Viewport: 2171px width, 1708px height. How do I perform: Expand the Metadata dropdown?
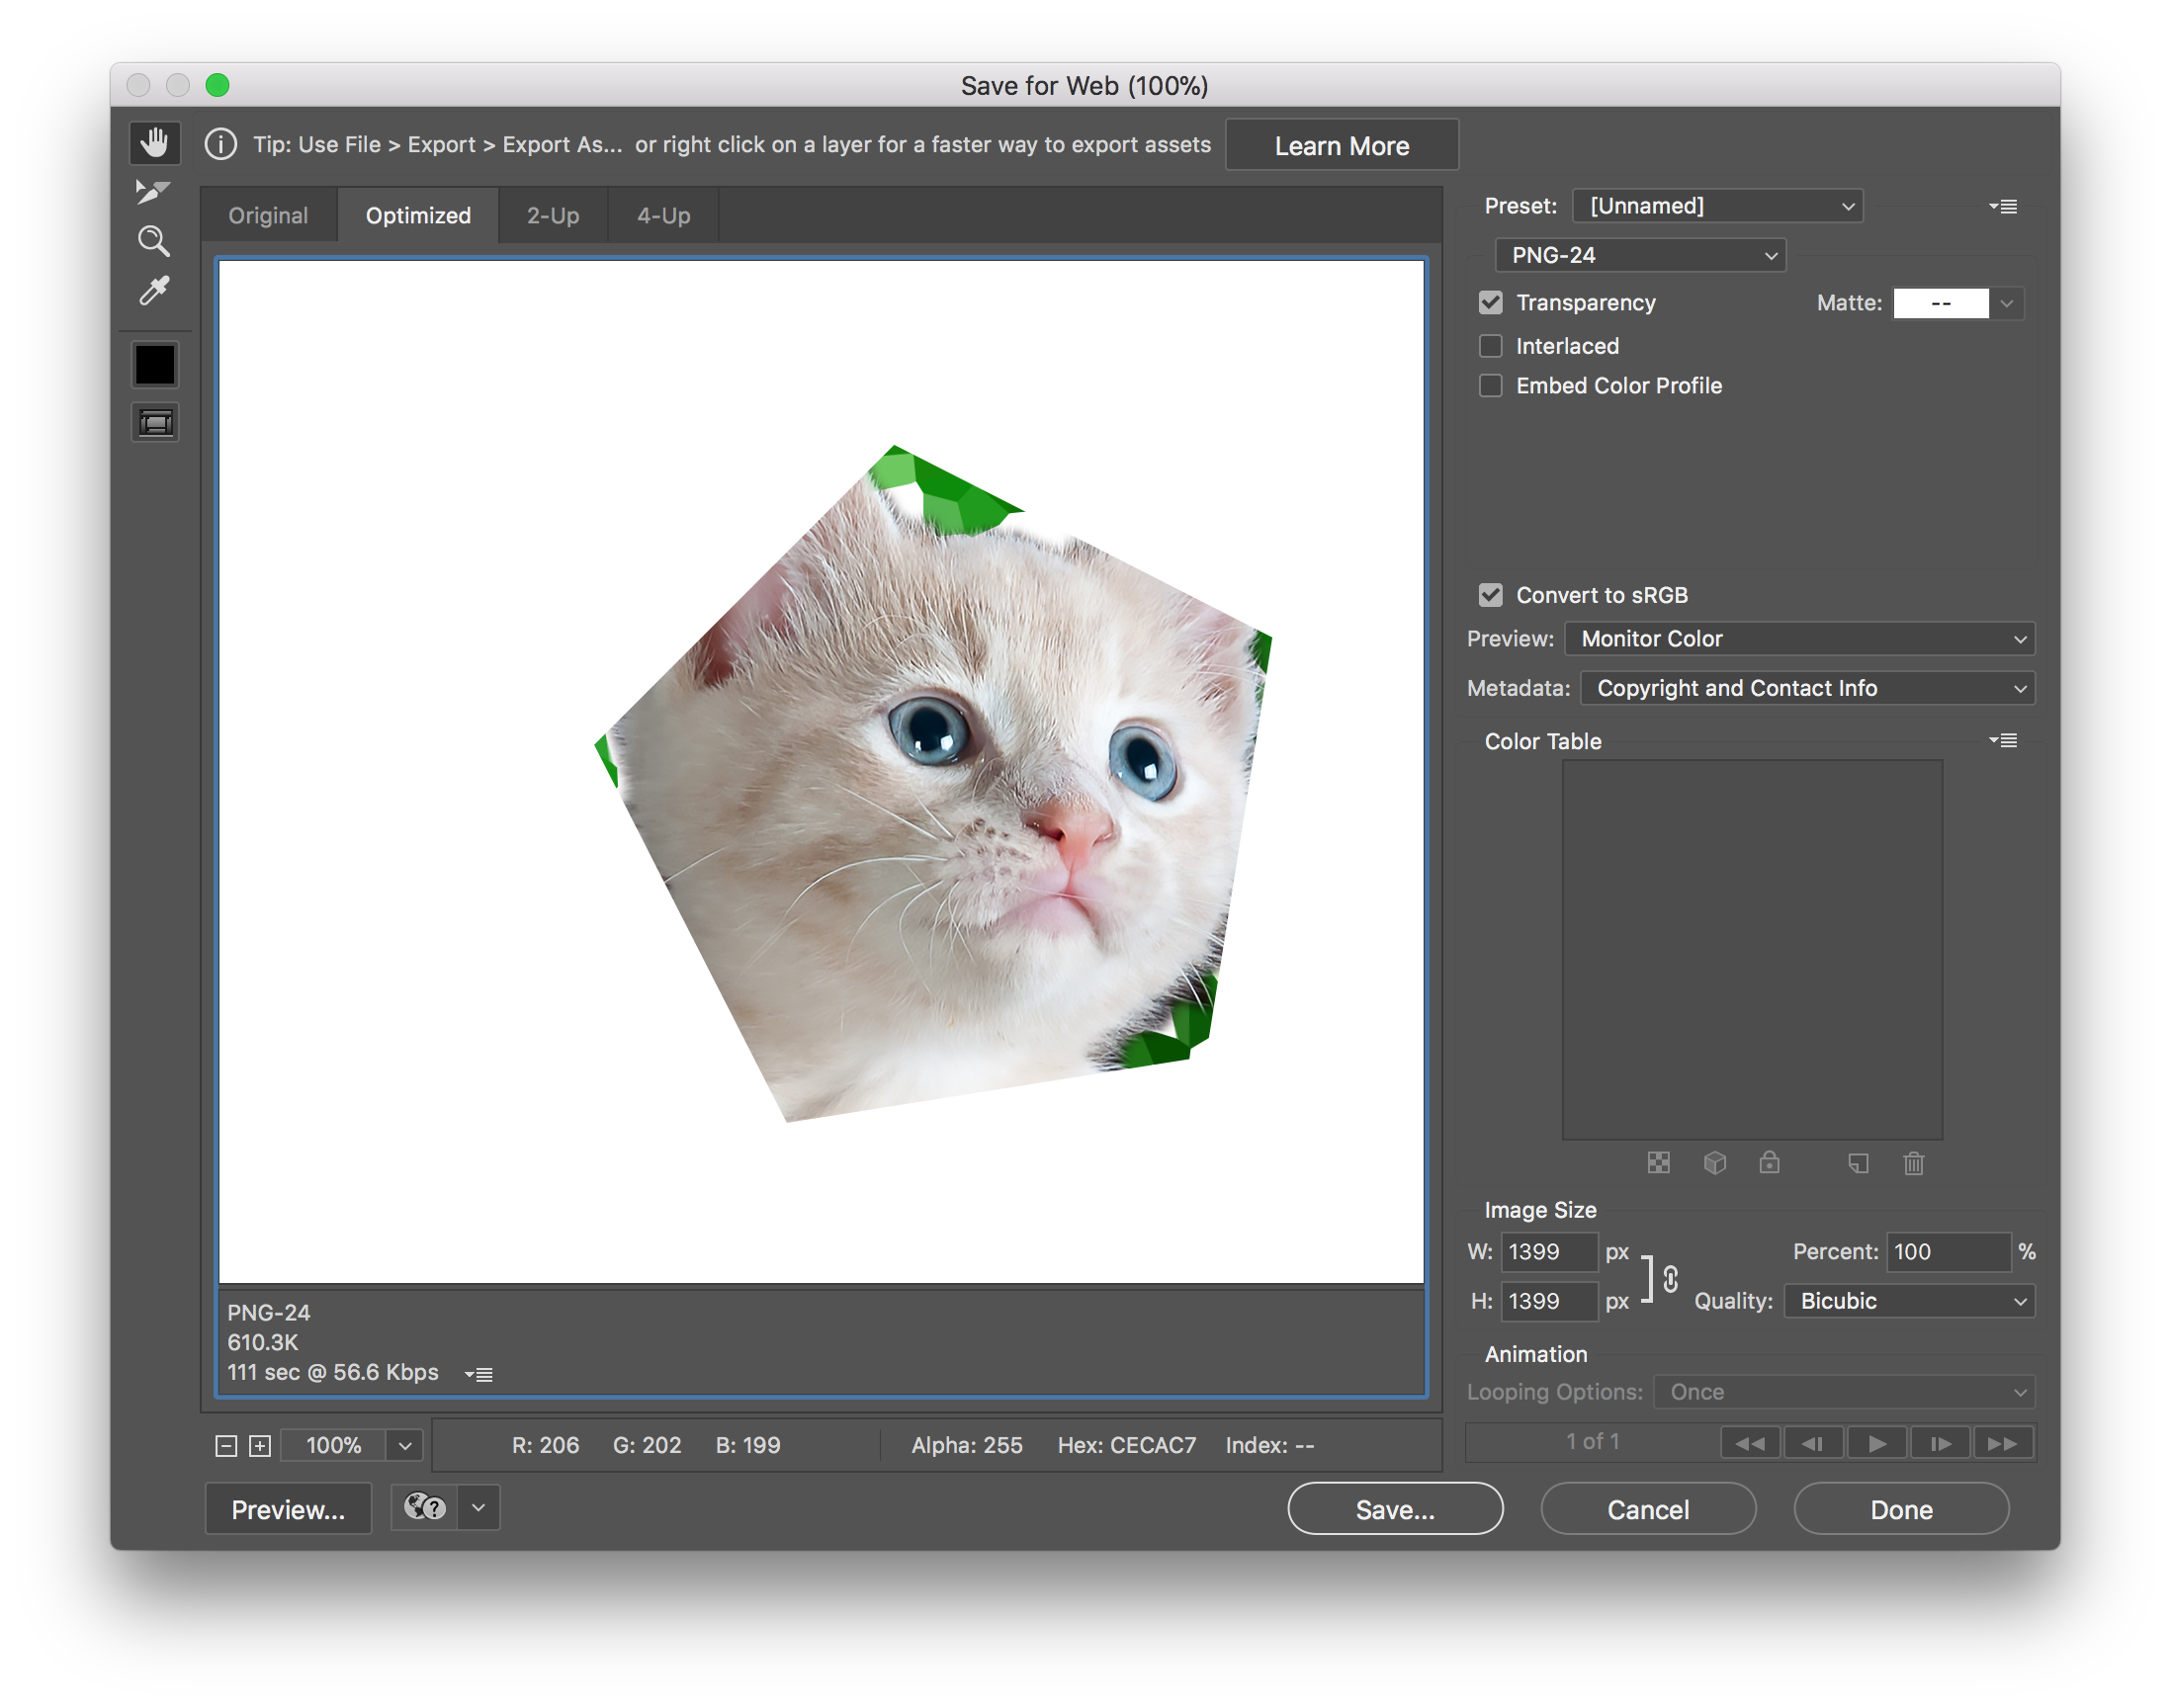(x=1807, y=688)
